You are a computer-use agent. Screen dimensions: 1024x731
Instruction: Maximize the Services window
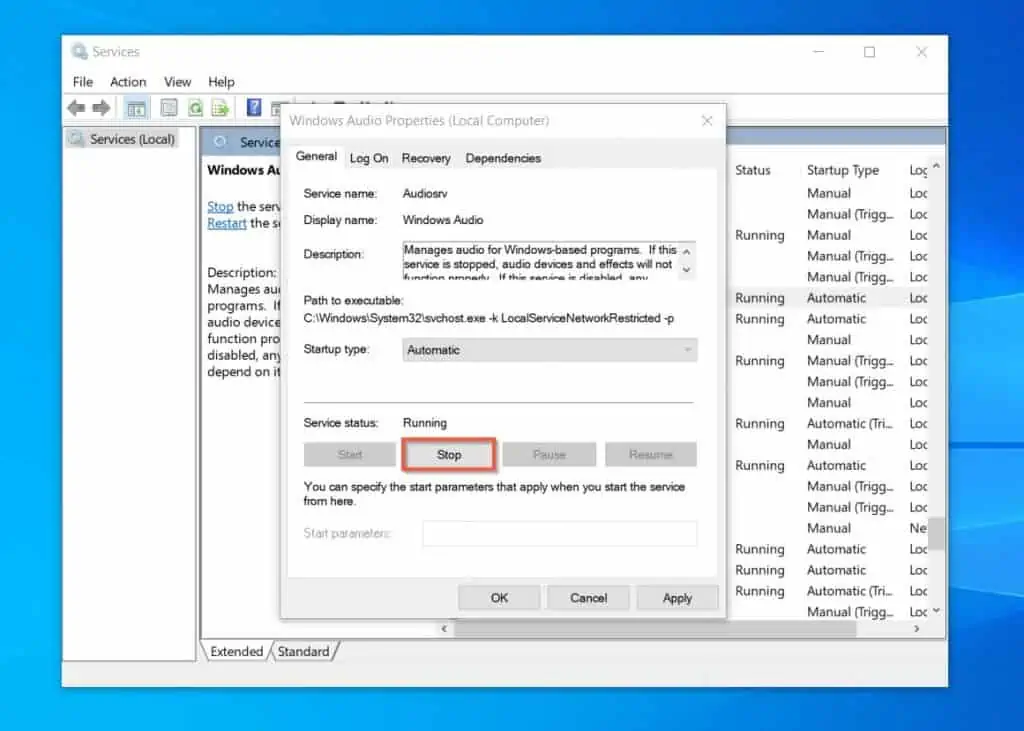869,52
